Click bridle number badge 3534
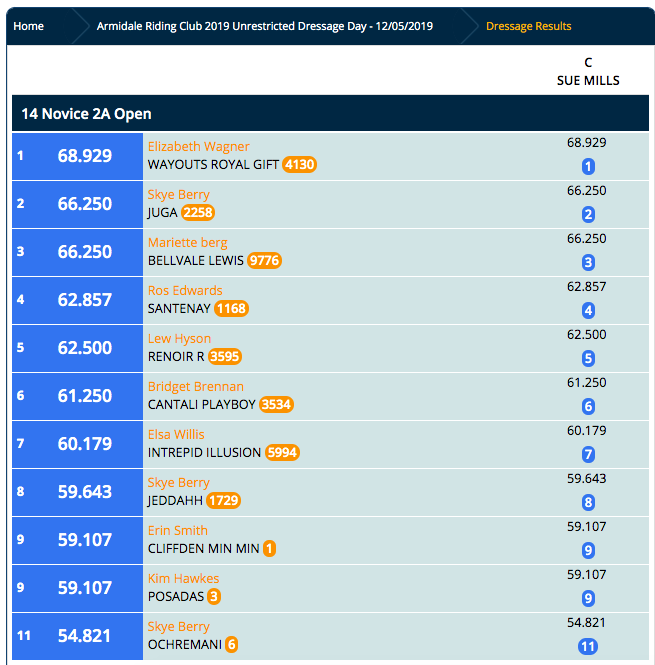Screen dimensions: 655x665 pos(277,404)
